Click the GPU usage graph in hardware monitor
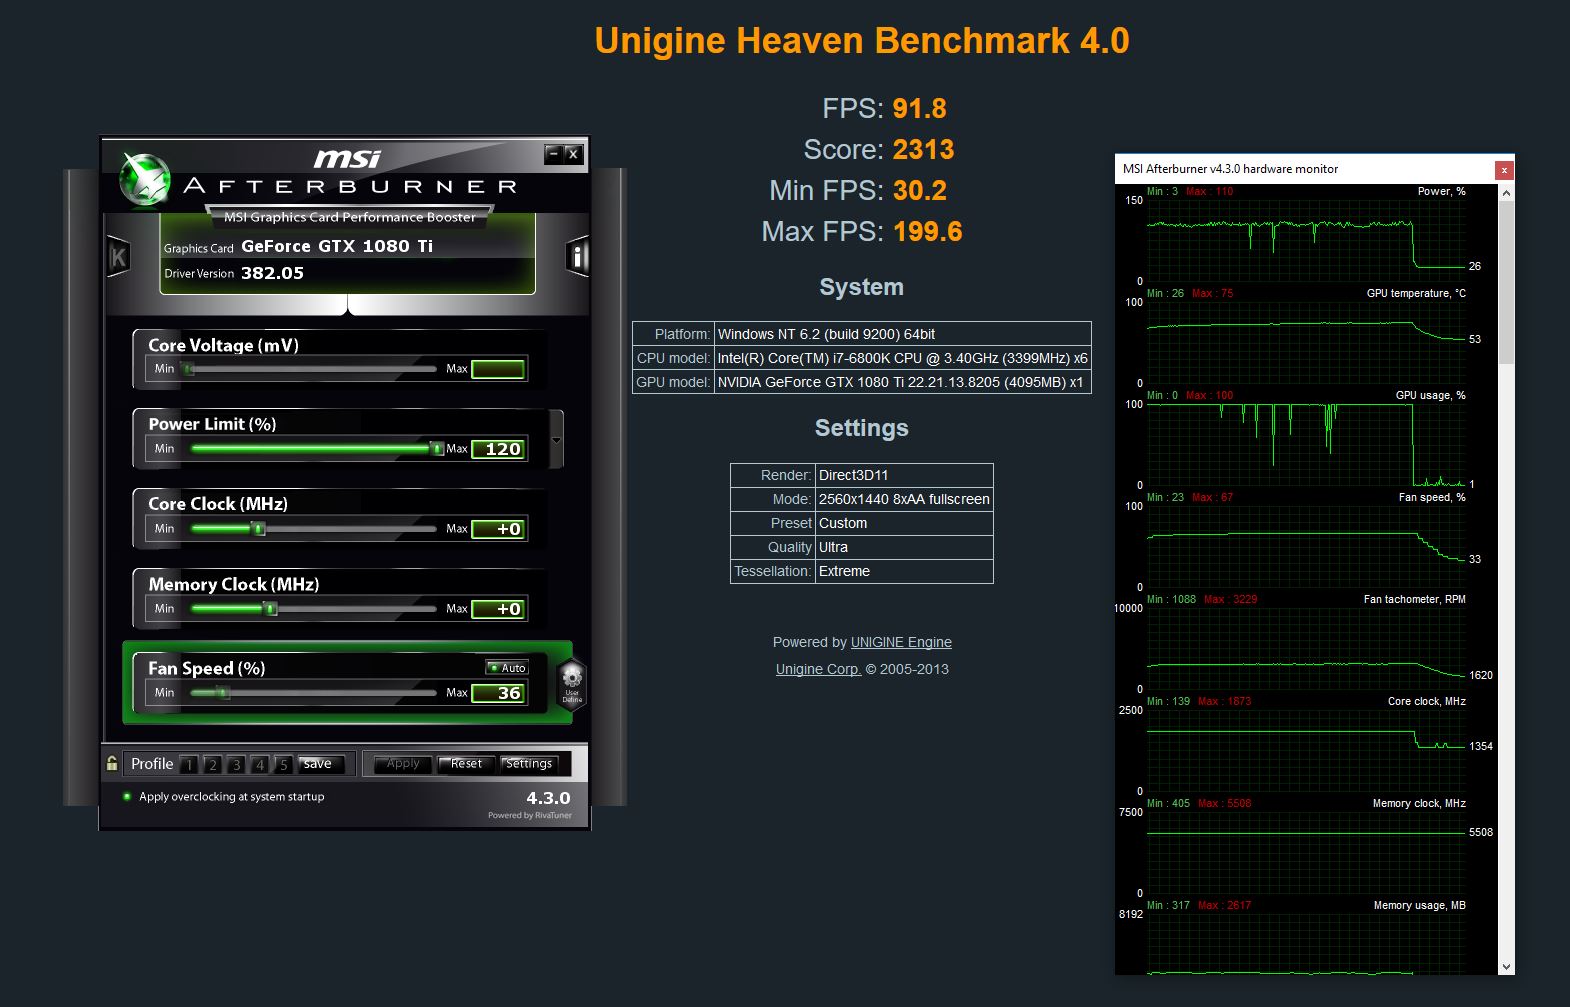Screen dimensions: 1570x1007 point(1306,444)
